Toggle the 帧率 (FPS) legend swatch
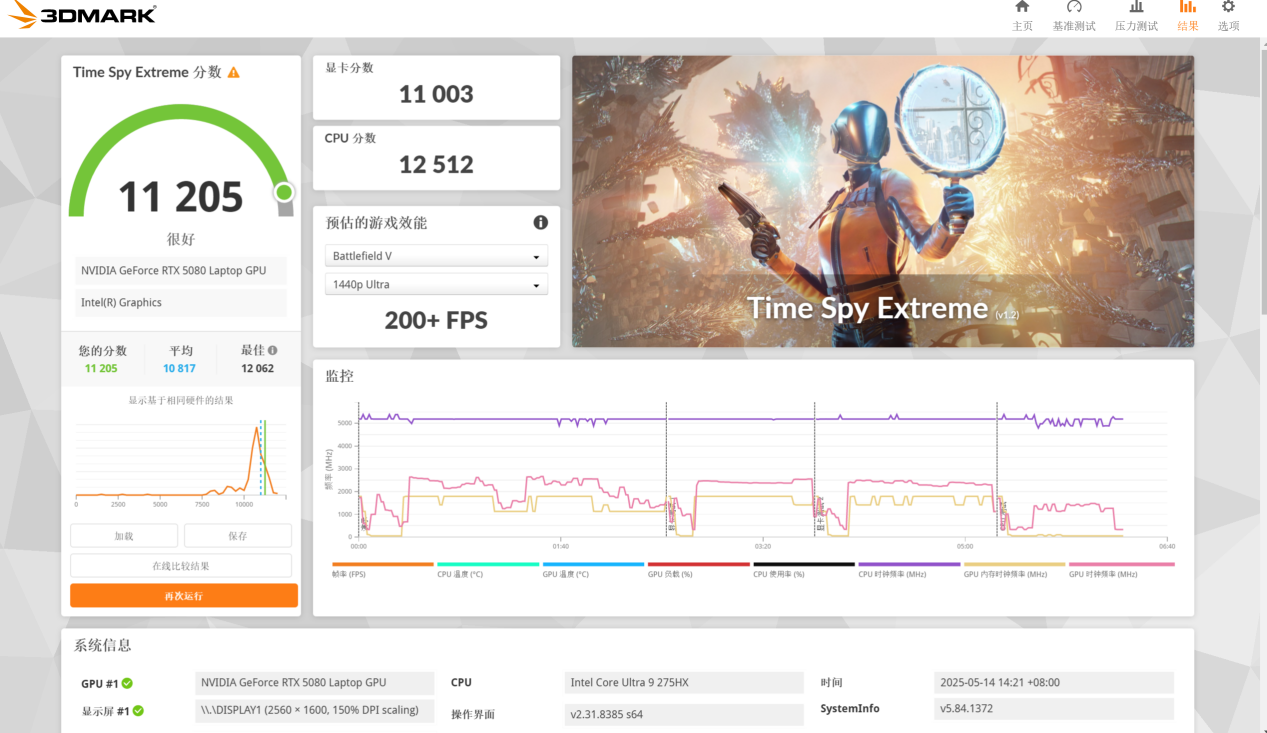The width and height of the screenshot is (1267, 733). click(x=382, y=565)
